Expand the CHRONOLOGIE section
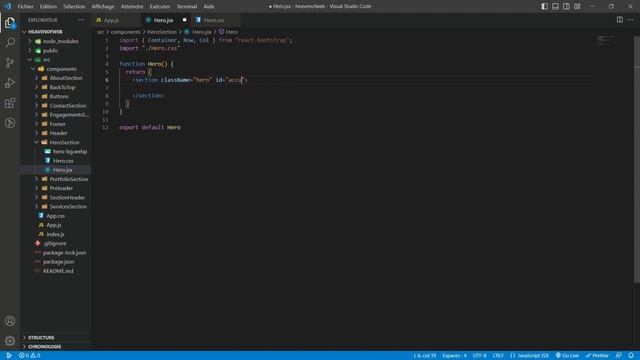 coord(55,347)
